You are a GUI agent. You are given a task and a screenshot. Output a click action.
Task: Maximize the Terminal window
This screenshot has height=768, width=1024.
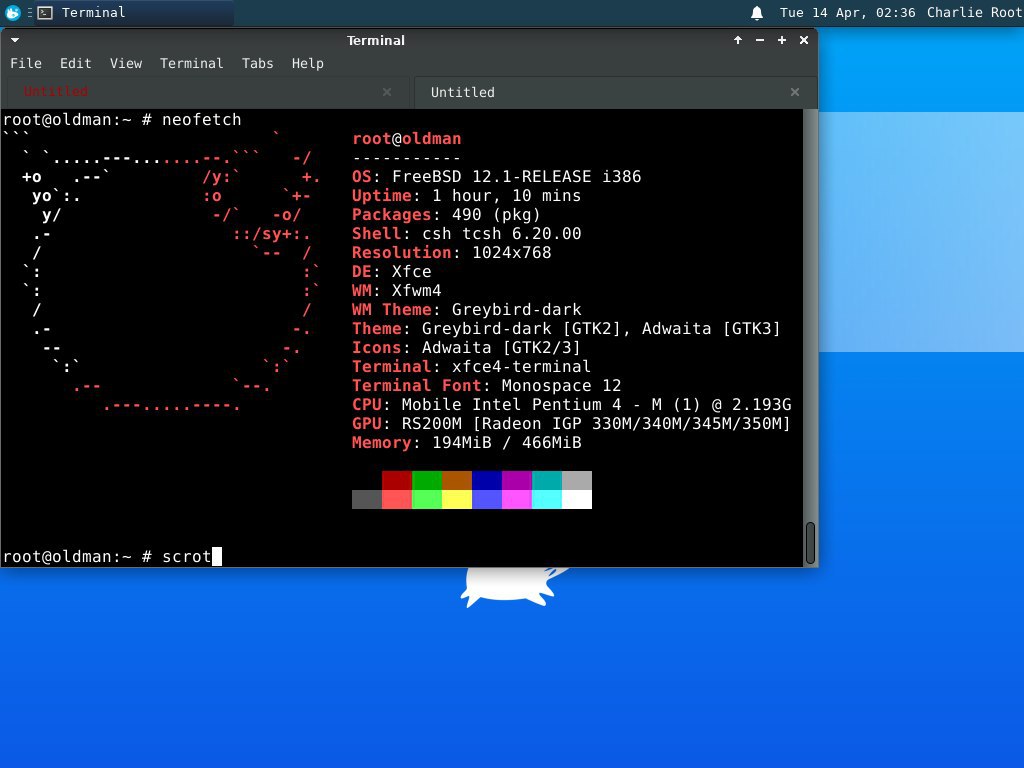click(x=782, y=40)
